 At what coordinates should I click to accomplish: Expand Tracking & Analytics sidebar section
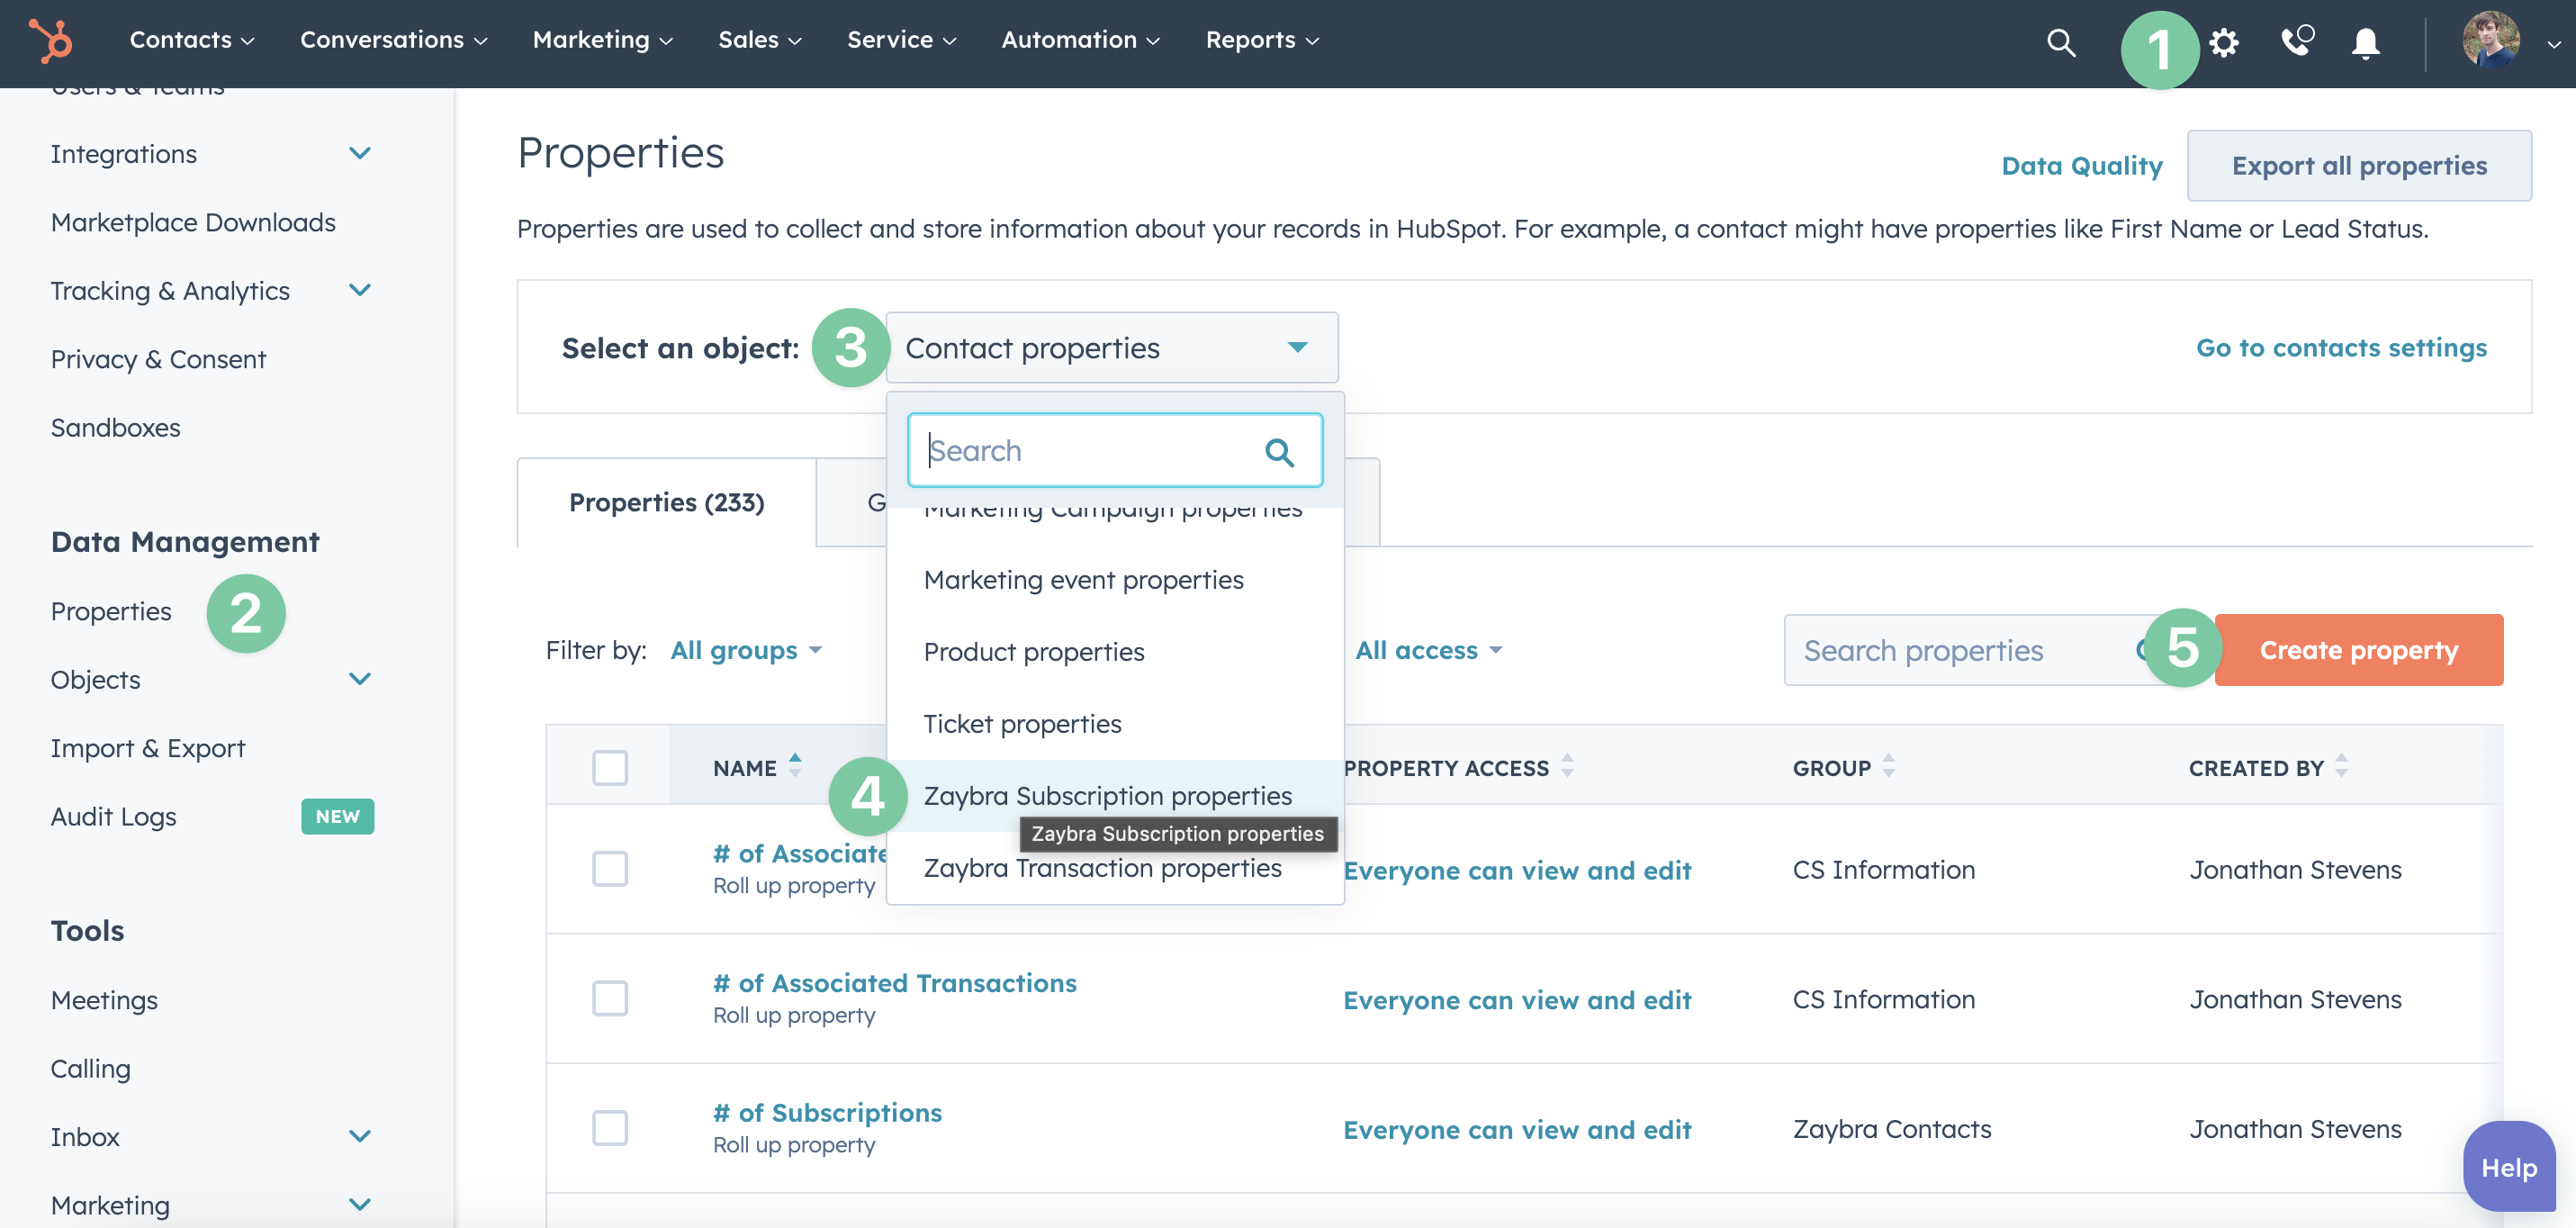coord(360,290)
